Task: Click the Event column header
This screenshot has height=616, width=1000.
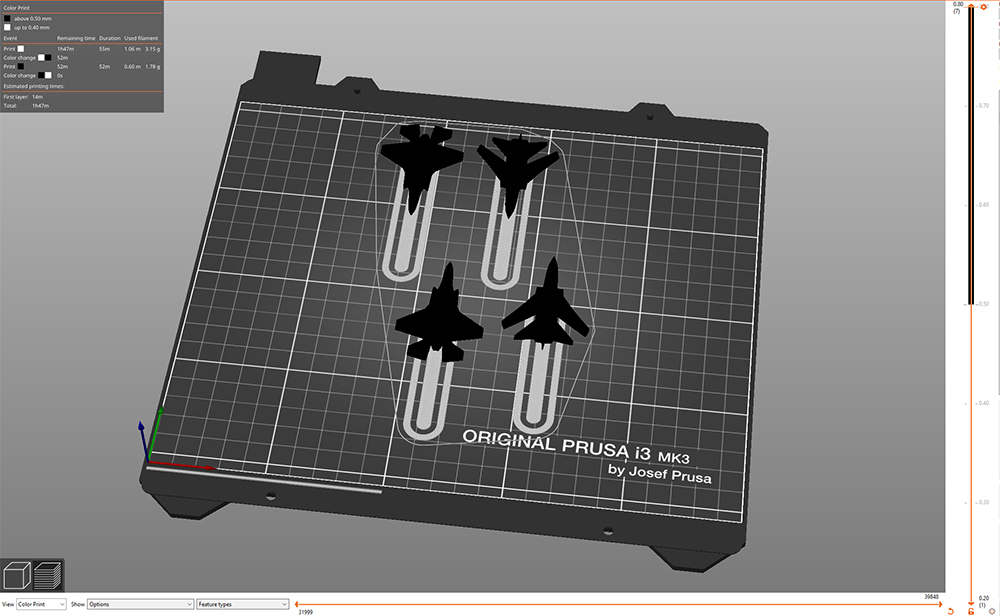Action: (x=11, y=38)
